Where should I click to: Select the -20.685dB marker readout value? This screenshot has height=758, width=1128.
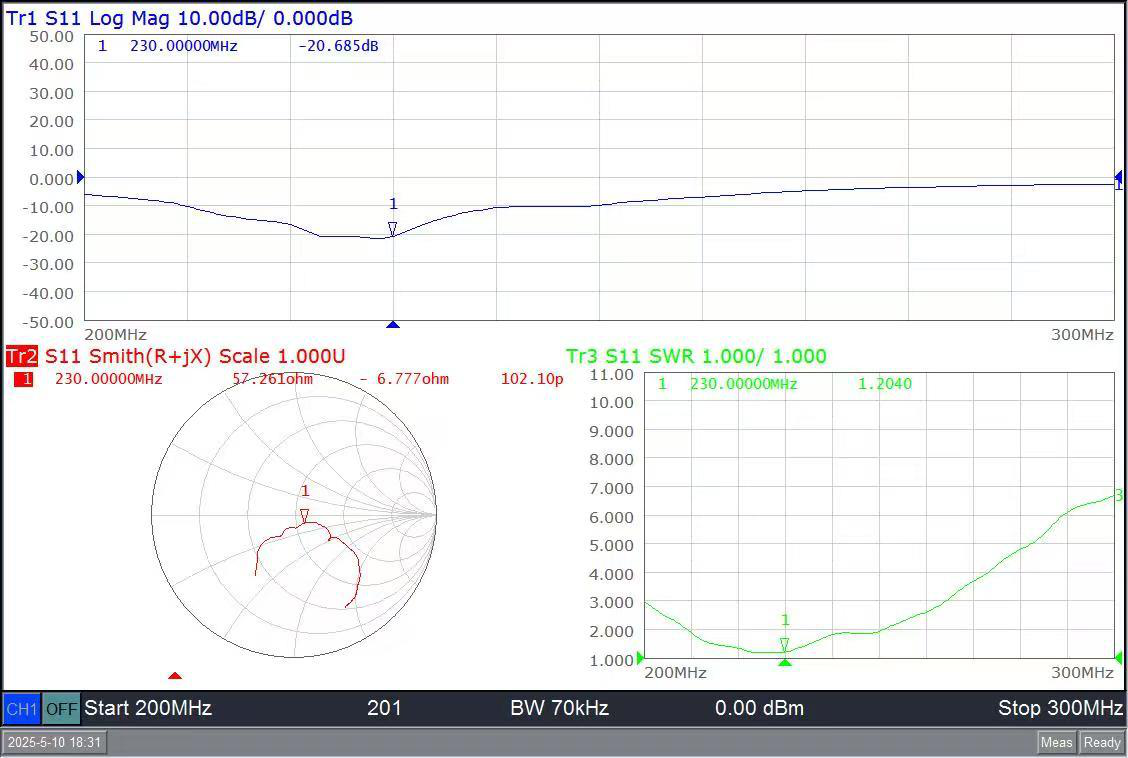coord(338,46)
